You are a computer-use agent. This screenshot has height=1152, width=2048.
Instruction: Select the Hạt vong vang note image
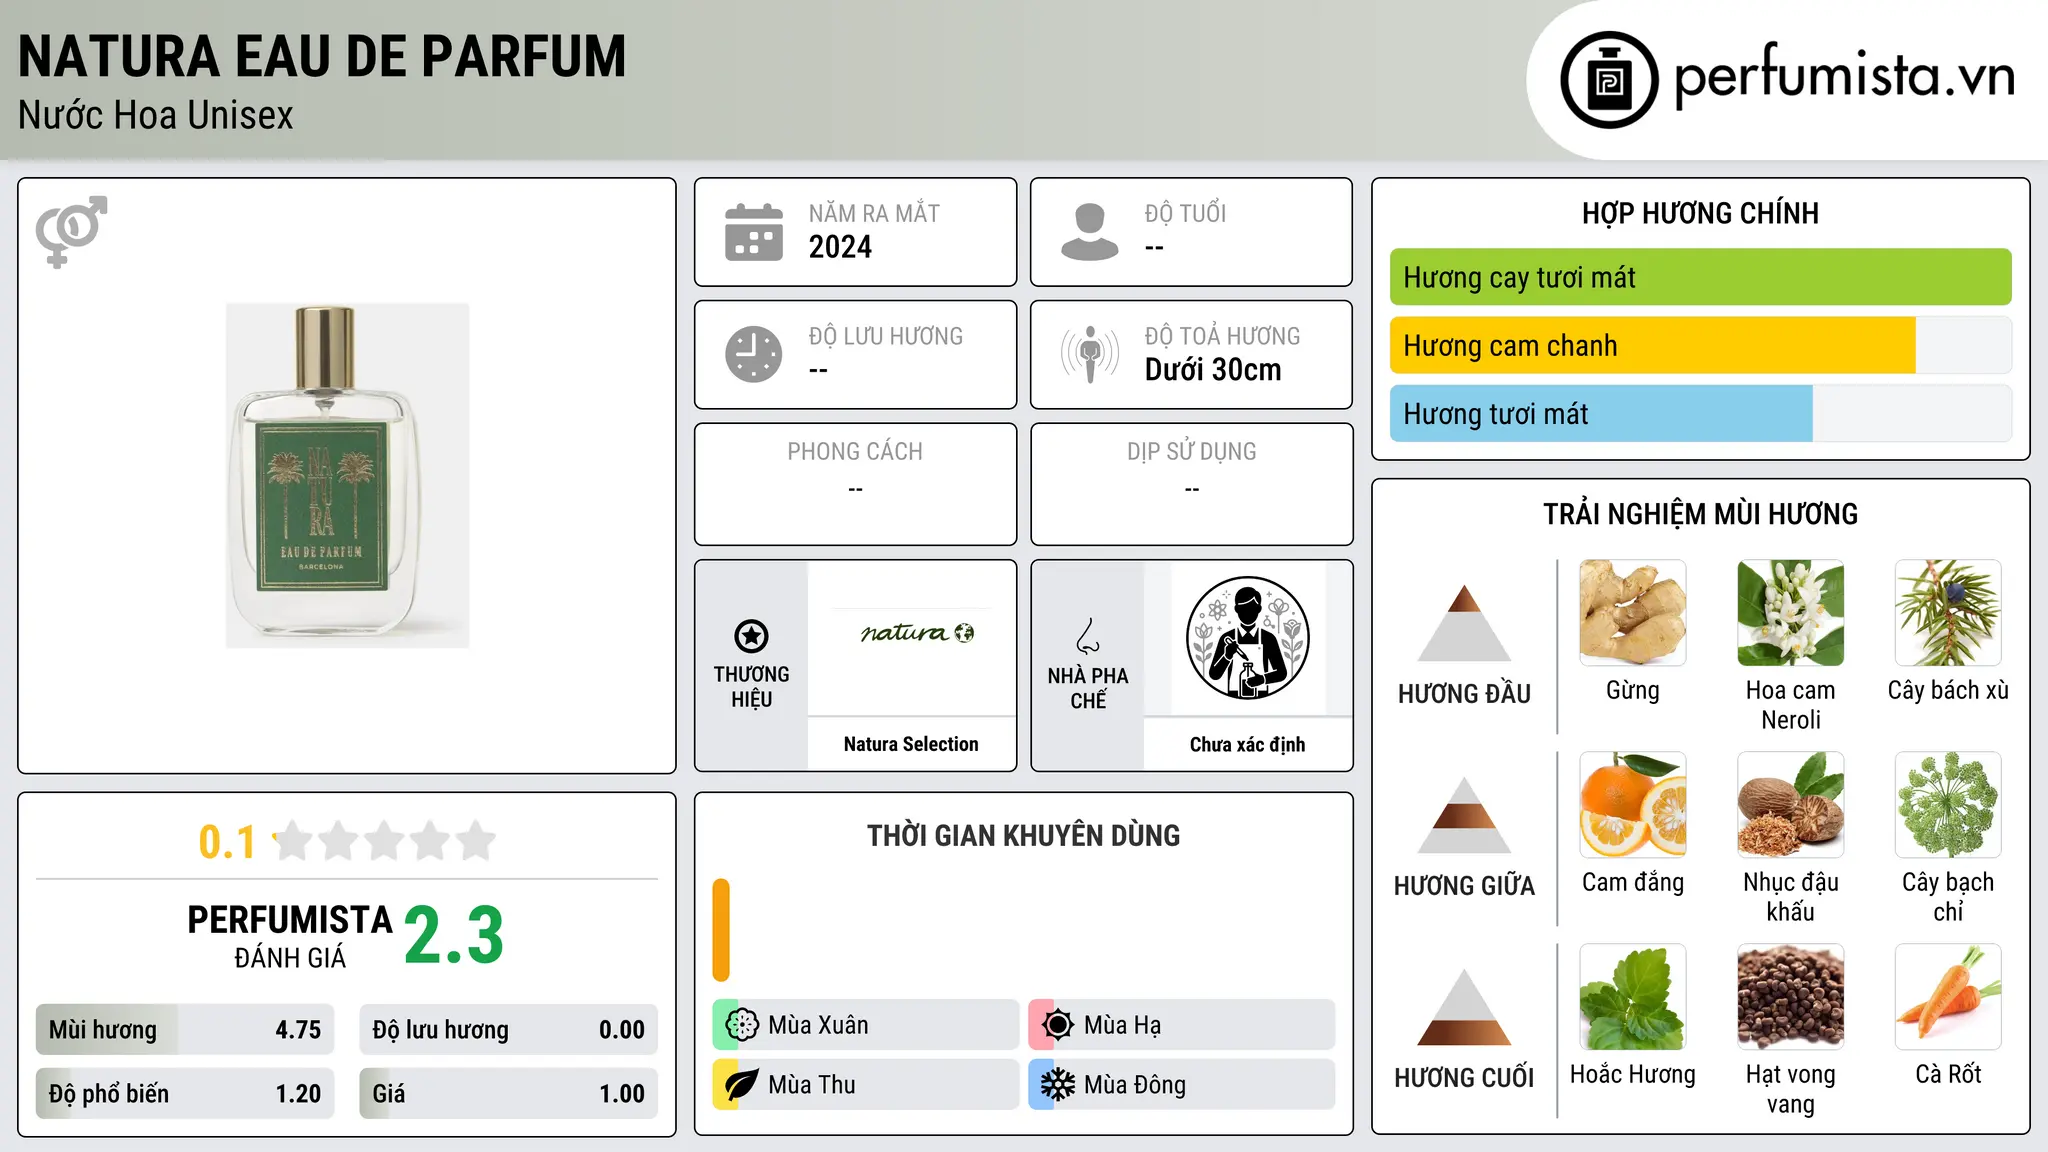[1791, 997]
